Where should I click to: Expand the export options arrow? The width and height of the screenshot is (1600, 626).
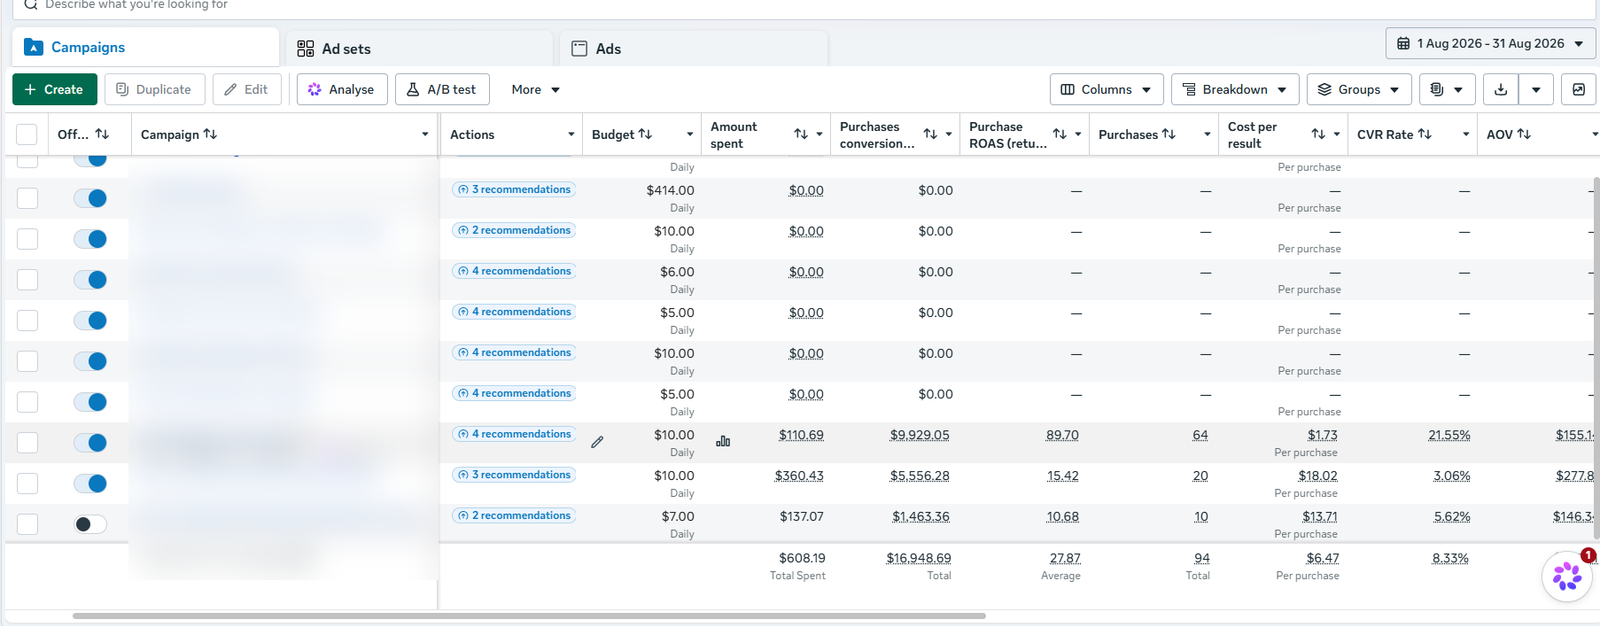tap(1536, 89)
